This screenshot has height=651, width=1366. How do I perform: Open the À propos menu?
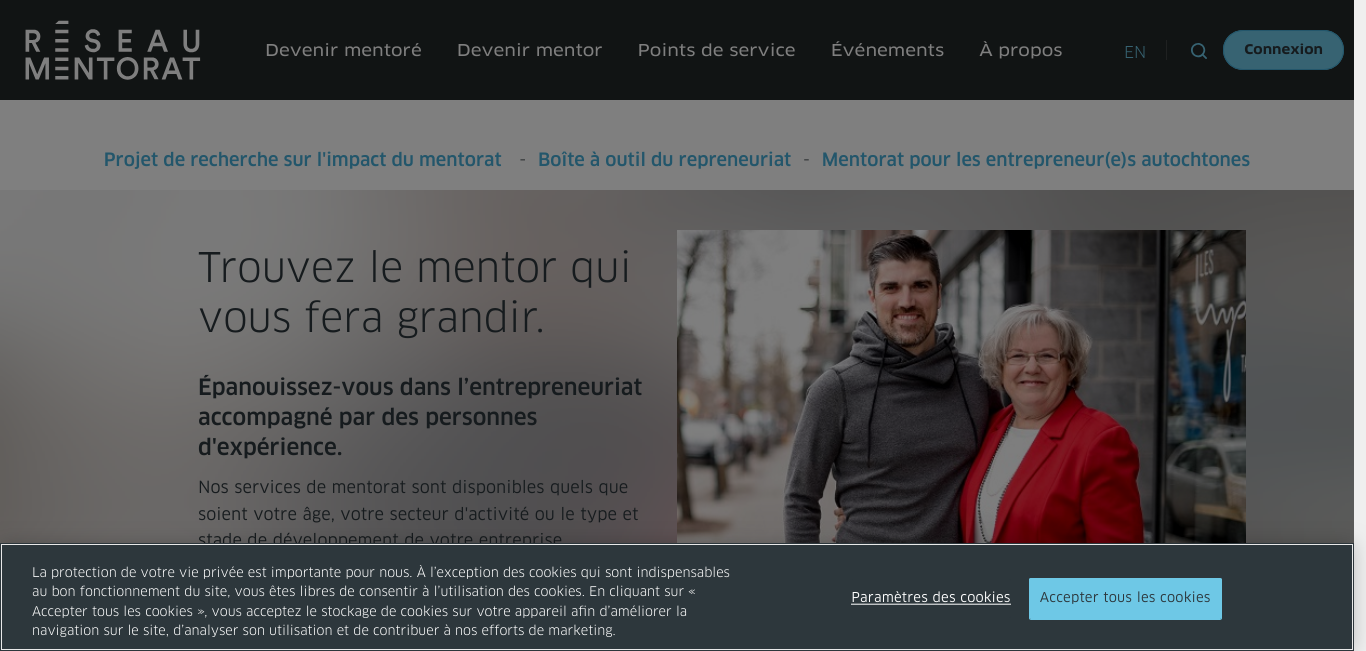pos(1020,50)
